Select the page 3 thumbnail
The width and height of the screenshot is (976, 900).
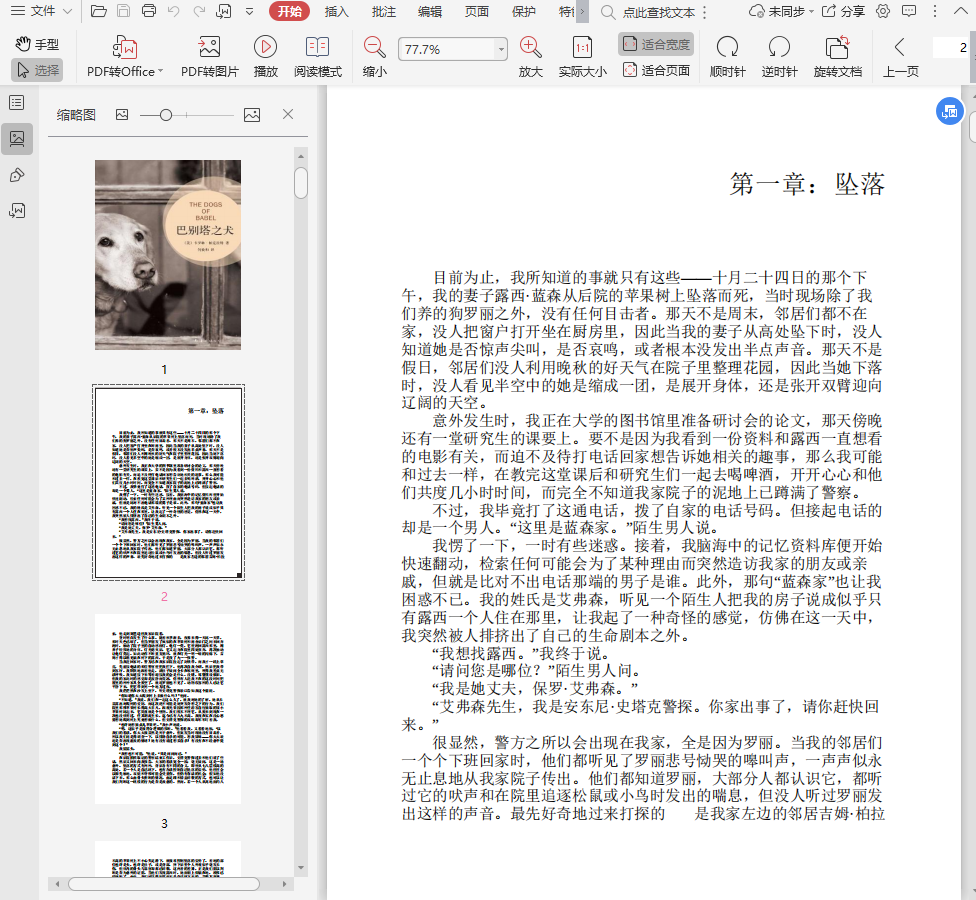click(x=168, y=709)
